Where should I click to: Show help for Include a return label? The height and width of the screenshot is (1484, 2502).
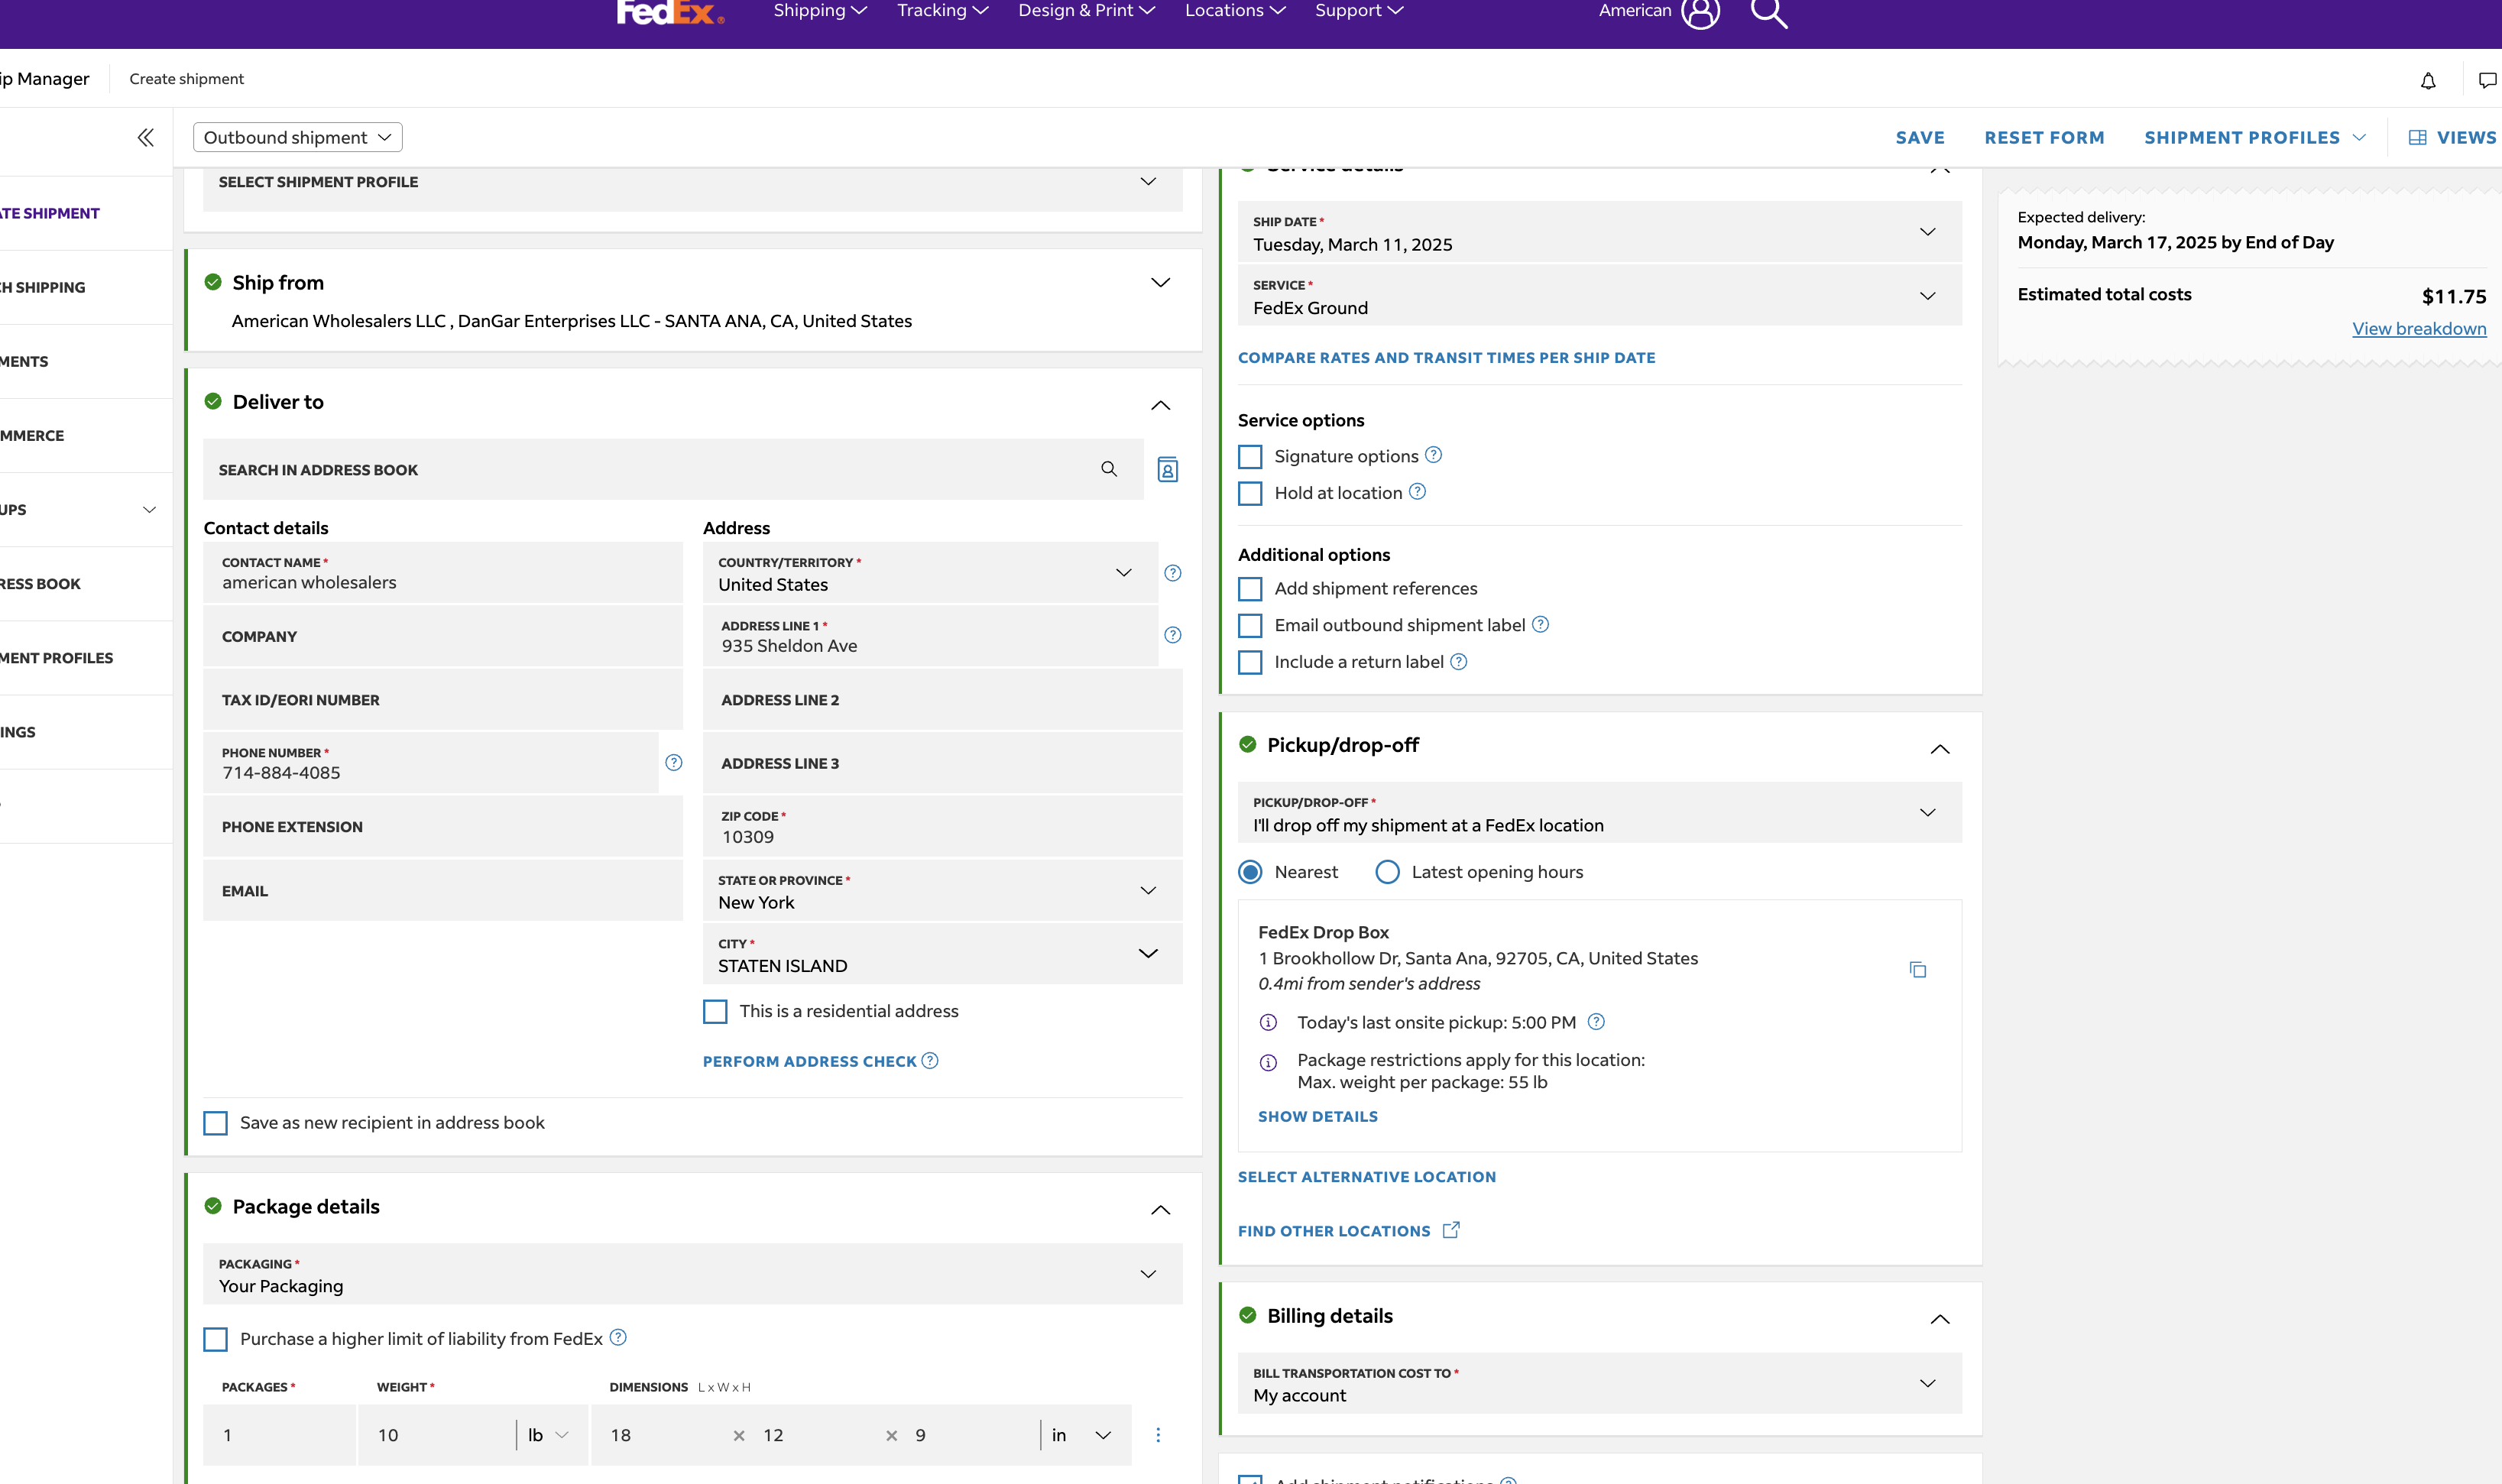pos(1458,661)
